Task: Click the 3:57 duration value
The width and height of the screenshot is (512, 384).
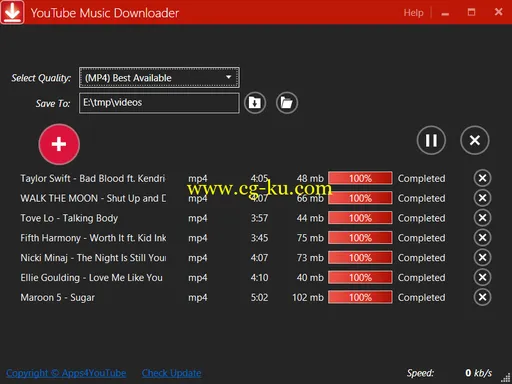Action: point(259,218)
